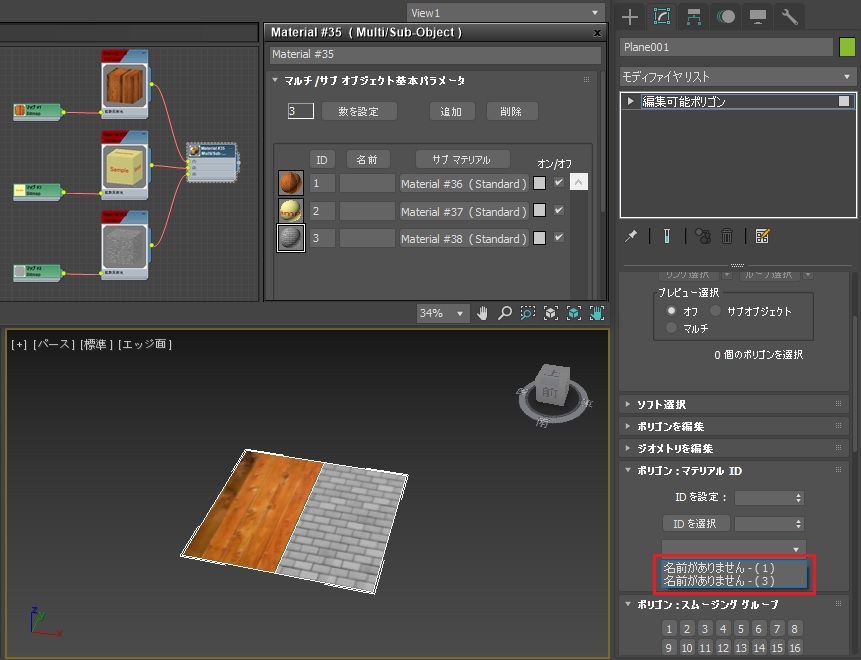Viewport: 861px width, 660px height.
Task: Click the Zoom Region icon in material editor
Action: pyautogui.click(x=526, y=312)
